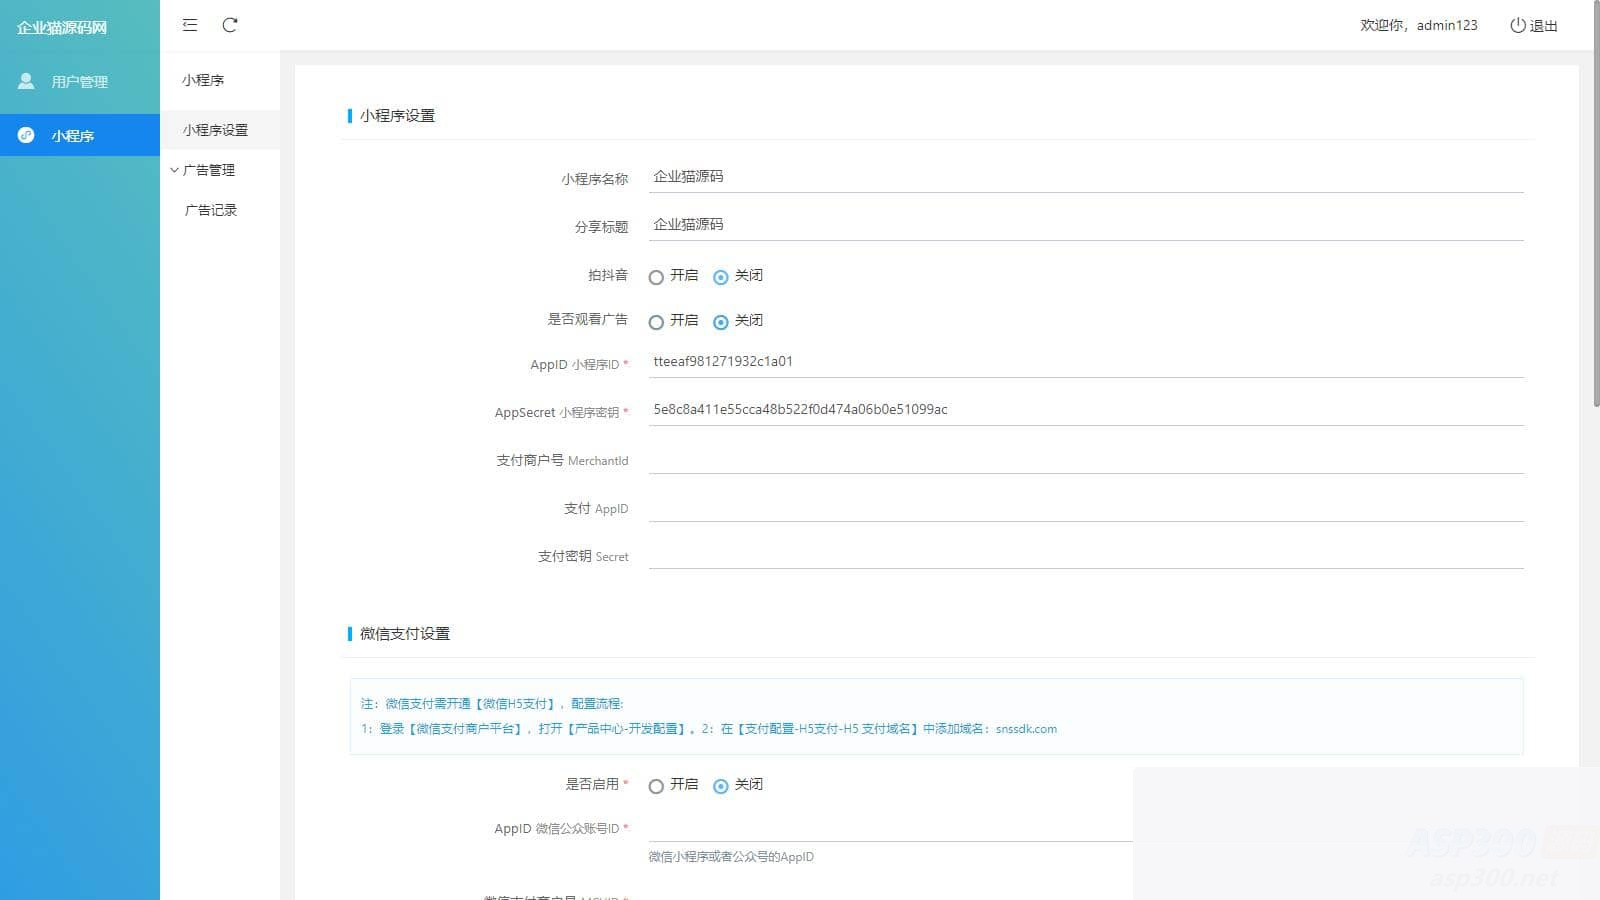
Task: Enable 拍抖音 by selecting 开启
Action: coord(657,276)
